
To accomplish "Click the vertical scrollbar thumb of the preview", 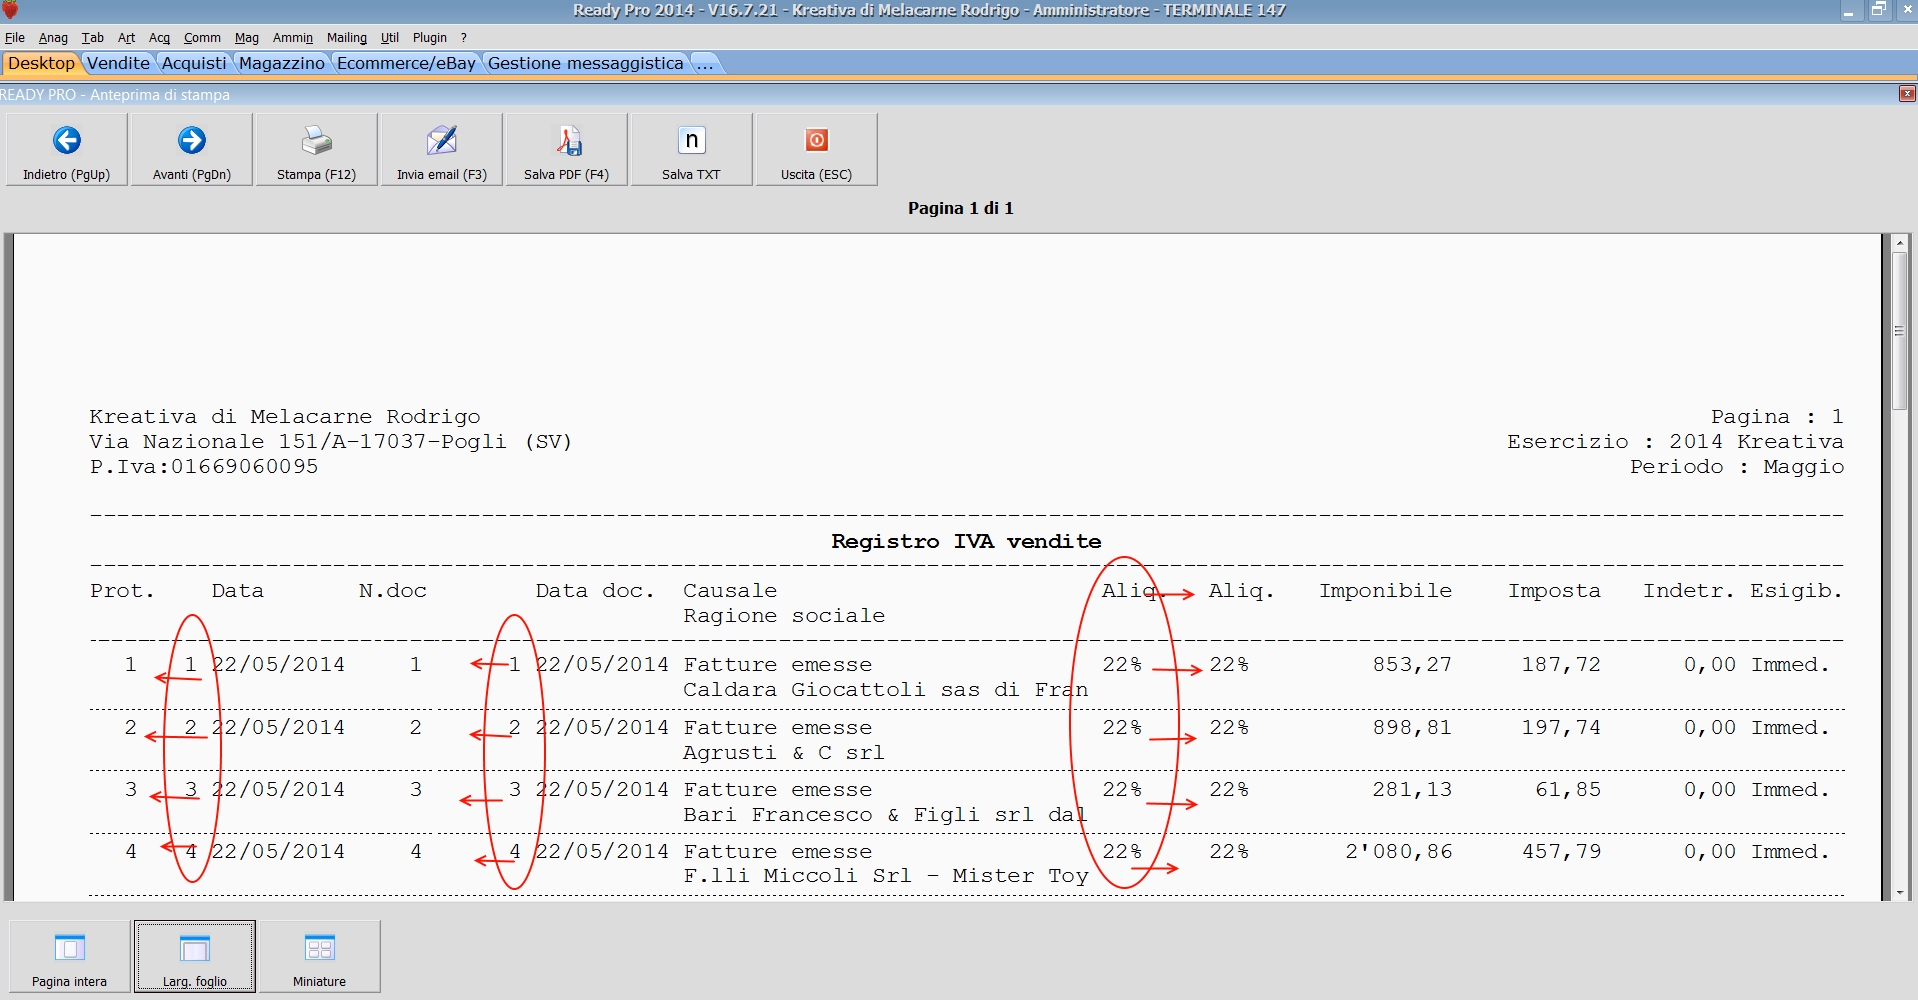I will 1899,331.
